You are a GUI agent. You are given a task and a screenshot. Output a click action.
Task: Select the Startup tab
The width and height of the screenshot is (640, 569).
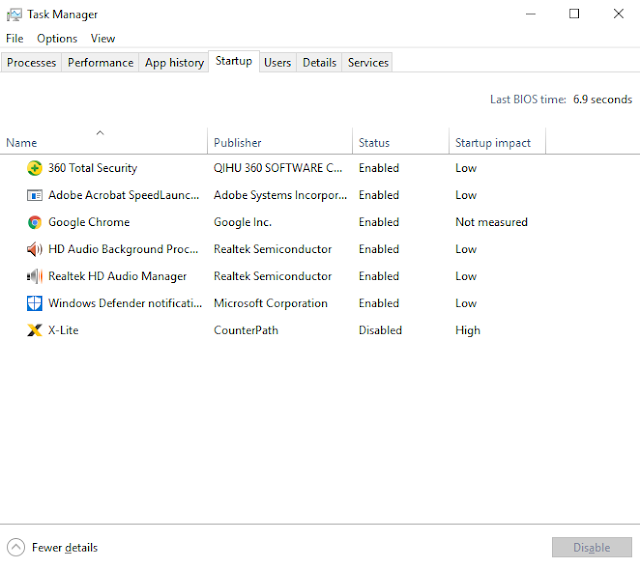[x=234, y=61]
